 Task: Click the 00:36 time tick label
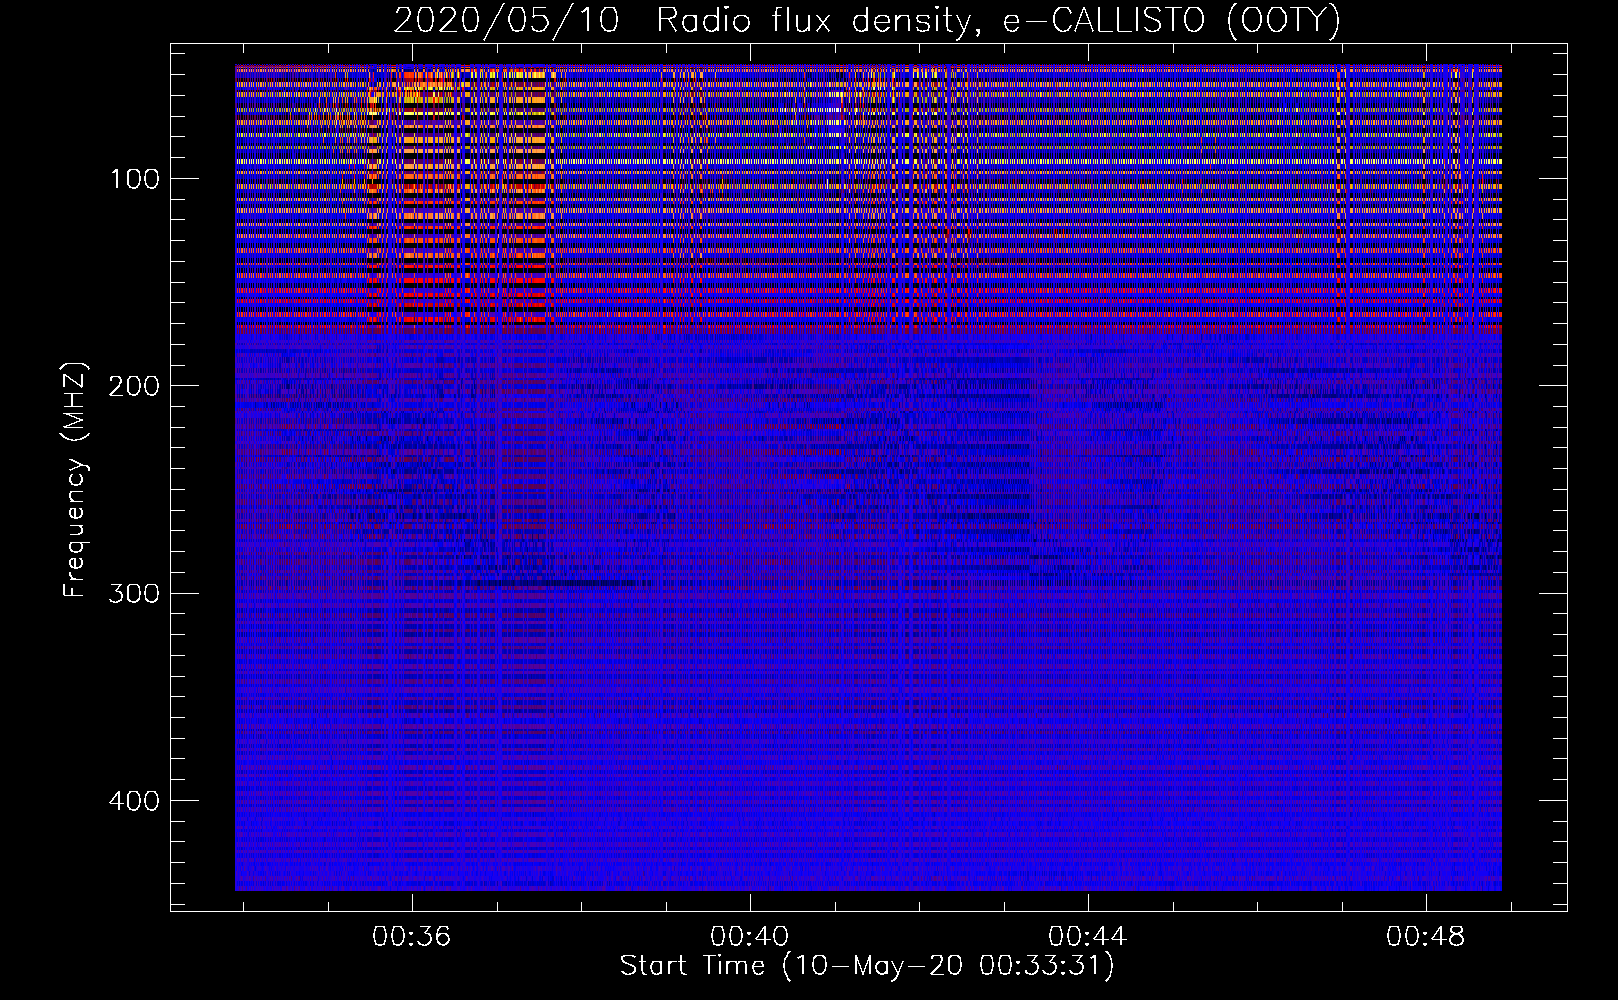pyautogui.click(x=412, y=937)
